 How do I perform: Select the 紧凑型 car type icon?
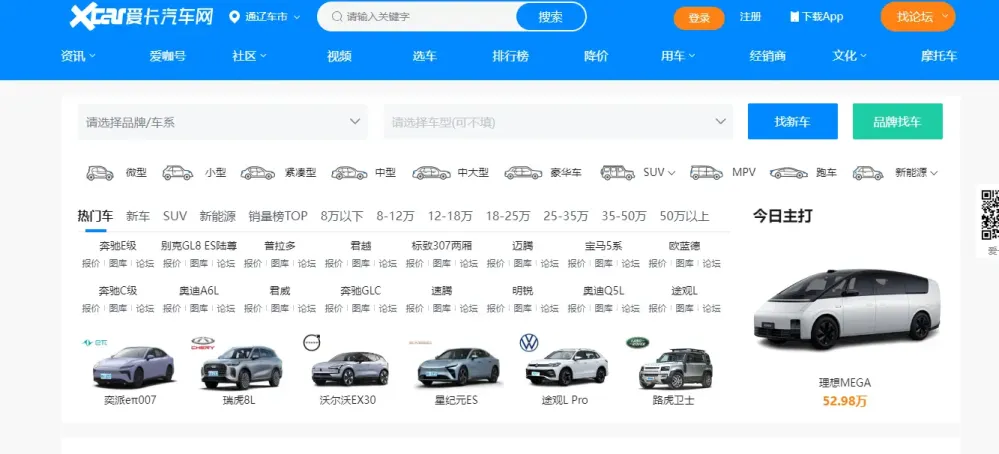coord(257,173)
